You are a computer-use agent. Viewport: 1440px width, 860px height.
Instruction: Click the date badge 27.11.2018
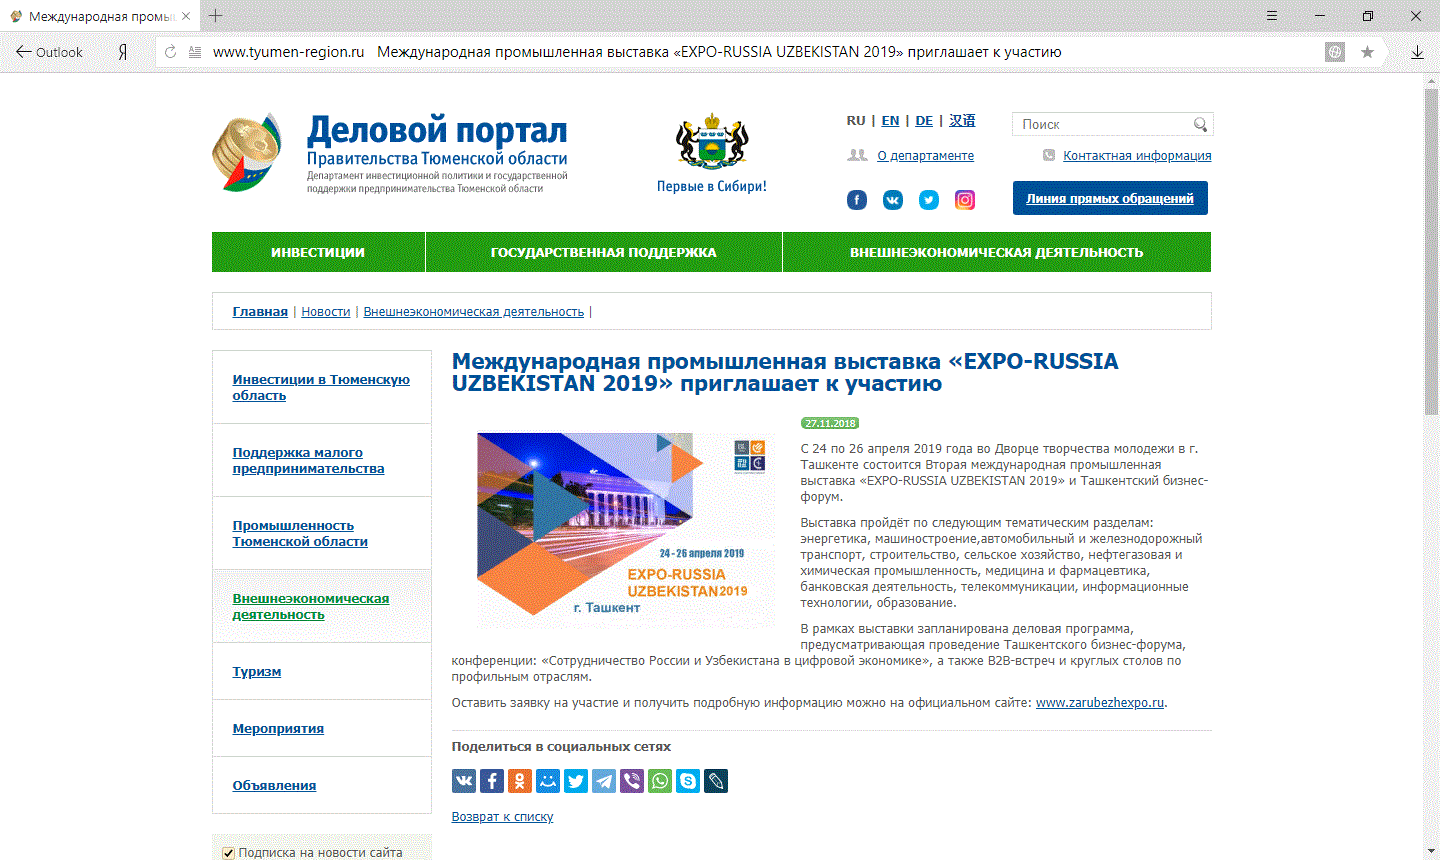pyautogui.click(x=830, y=423)
